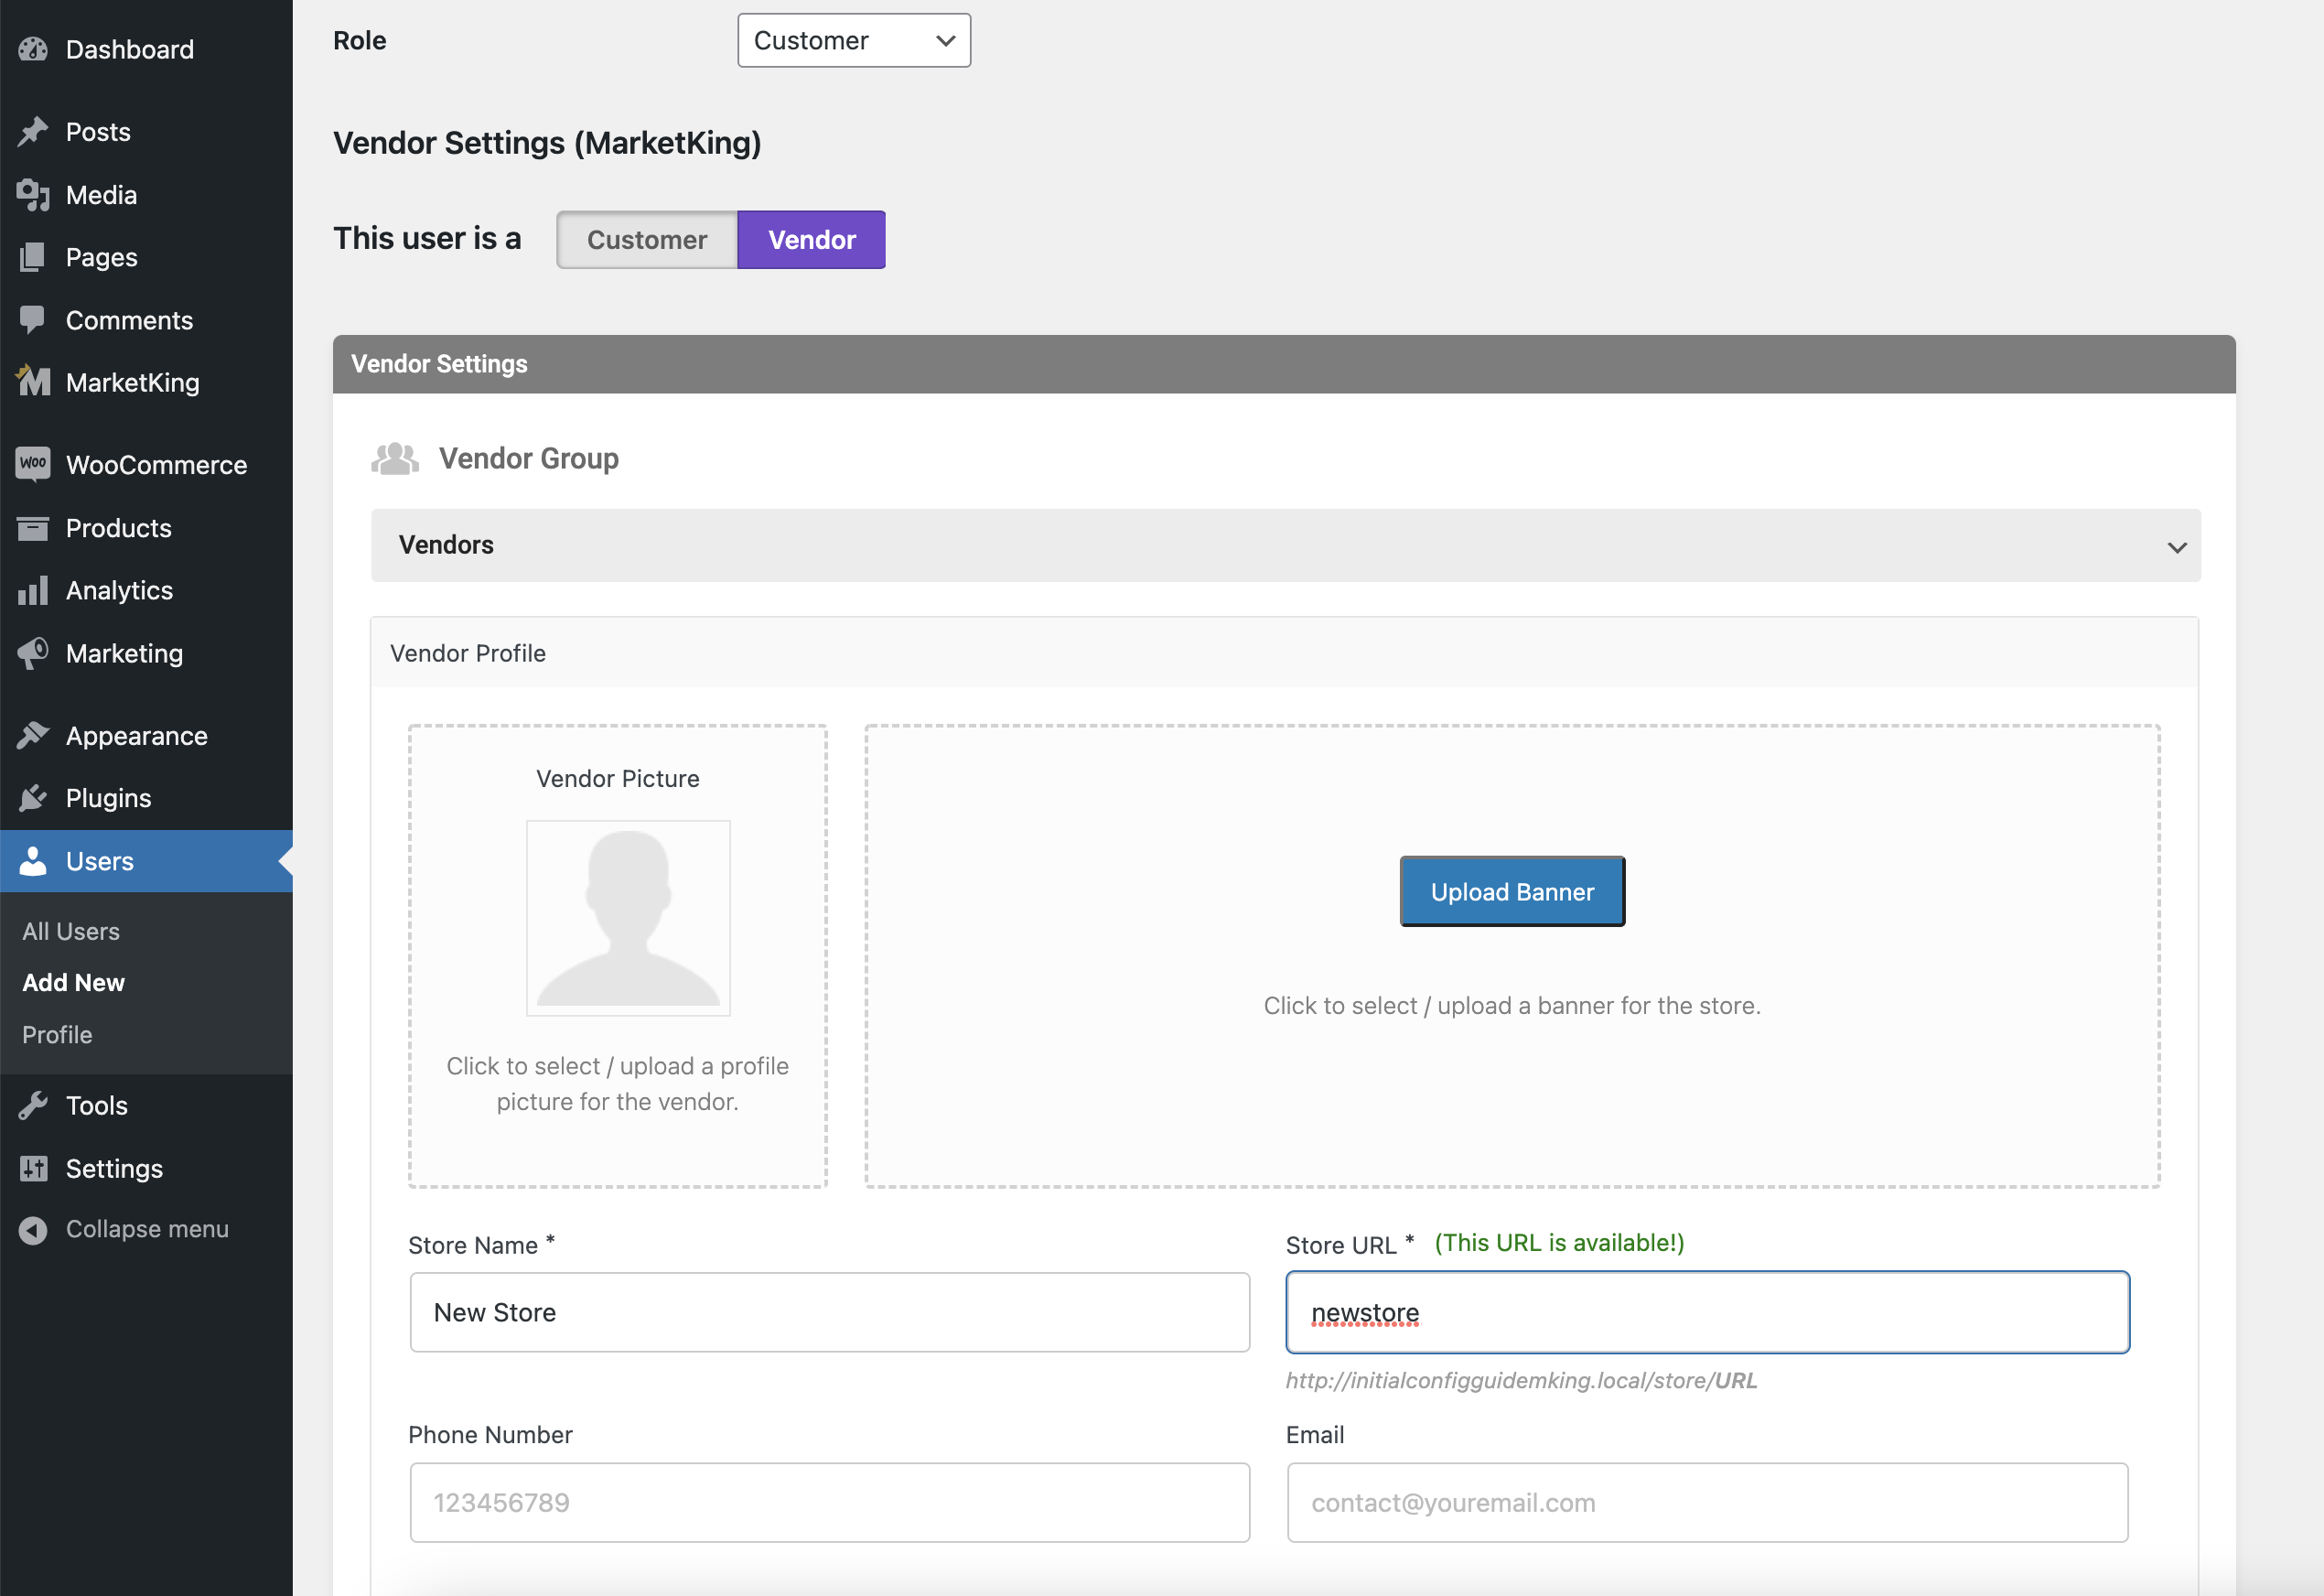Viewport: 2324px width, 1596px height.
Task: Click the Media library icon
Action: pyautogui.click(x=33, y=195)
